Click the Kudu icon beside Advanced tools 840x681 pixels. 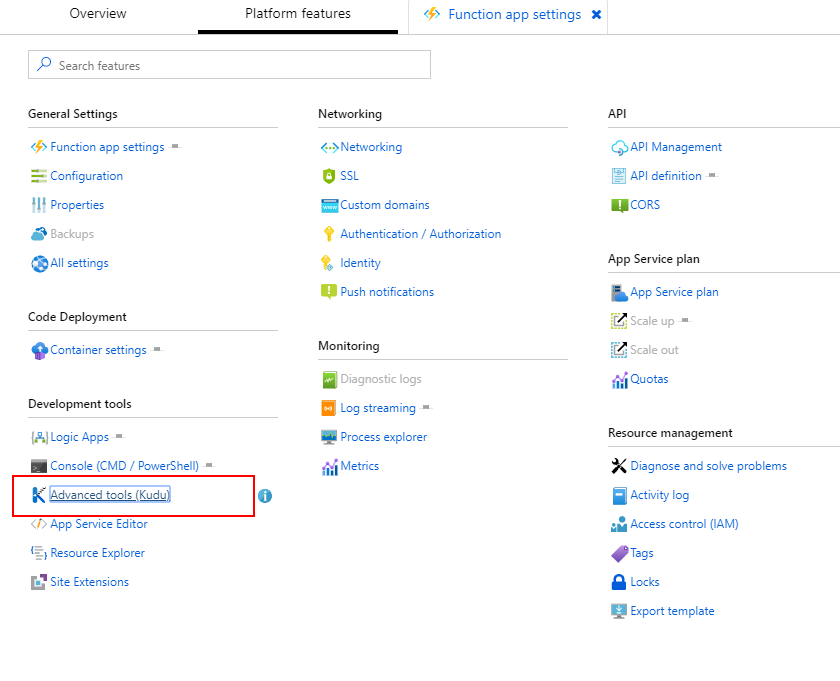39,495
